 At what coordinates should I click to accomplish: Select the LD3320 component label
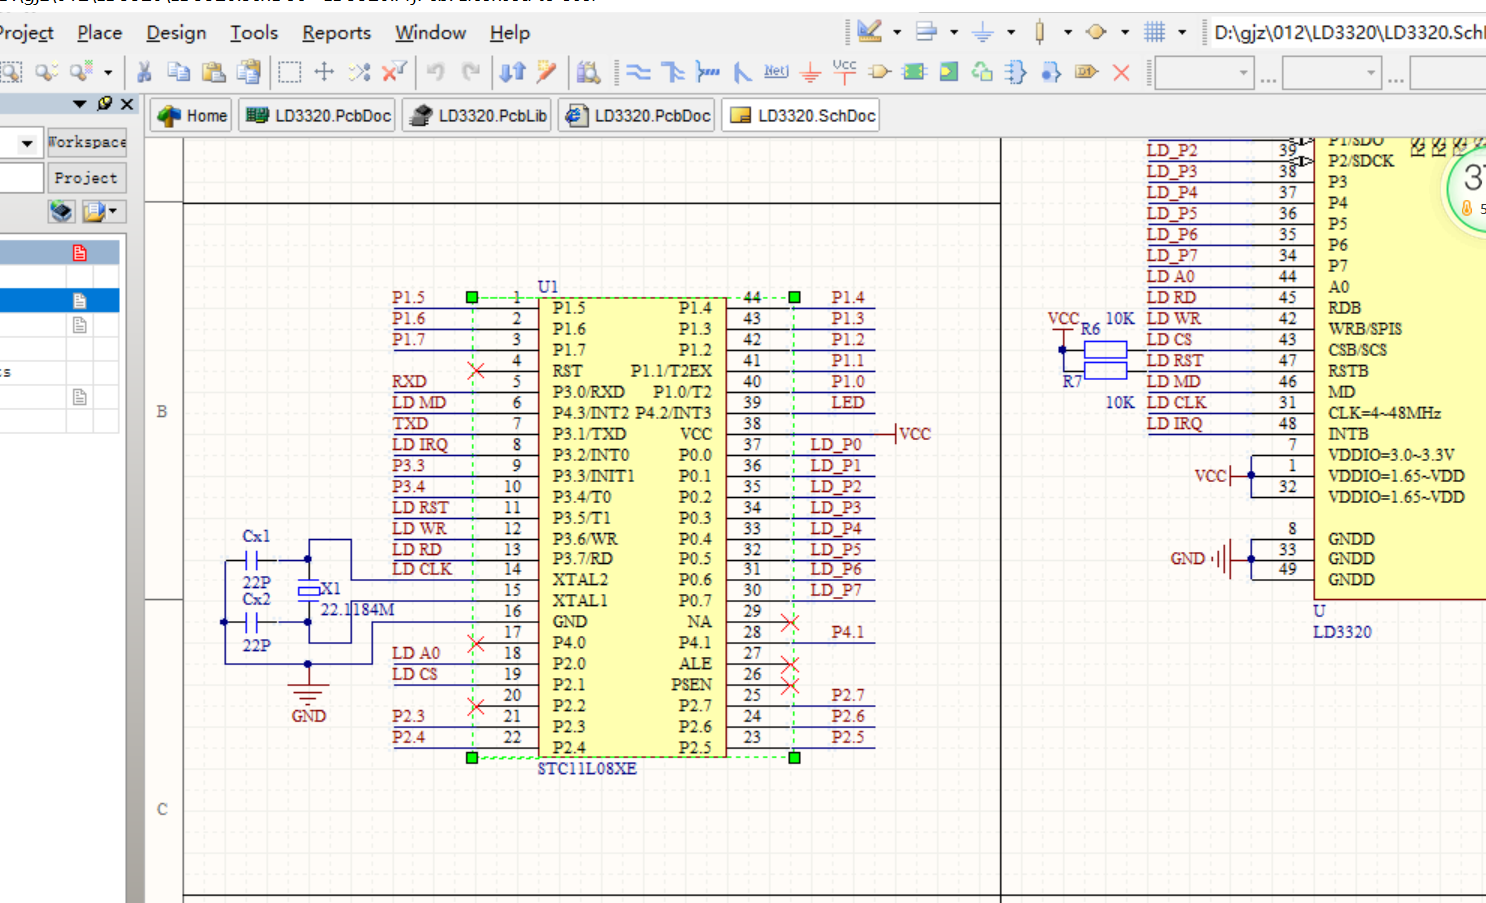[x=1342, y=631]
